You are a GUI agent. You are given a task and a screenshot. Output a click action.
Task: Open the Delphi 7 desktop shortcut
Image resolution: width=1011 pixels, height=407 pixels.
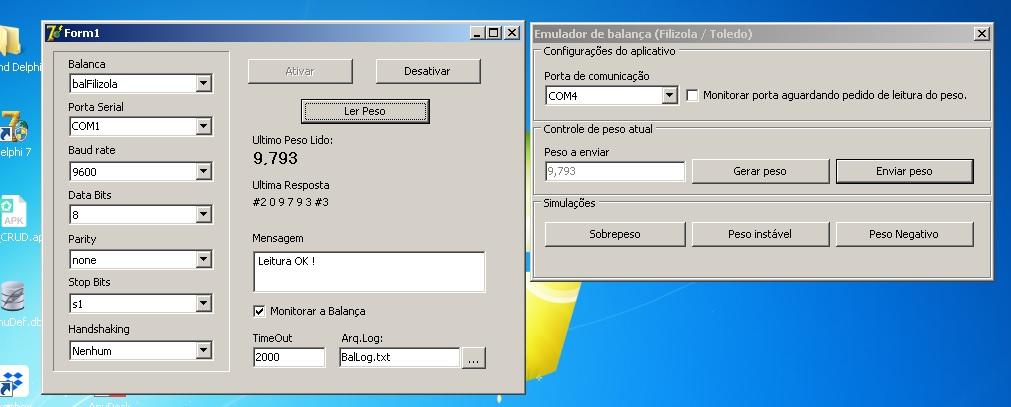tap(12, 127)
